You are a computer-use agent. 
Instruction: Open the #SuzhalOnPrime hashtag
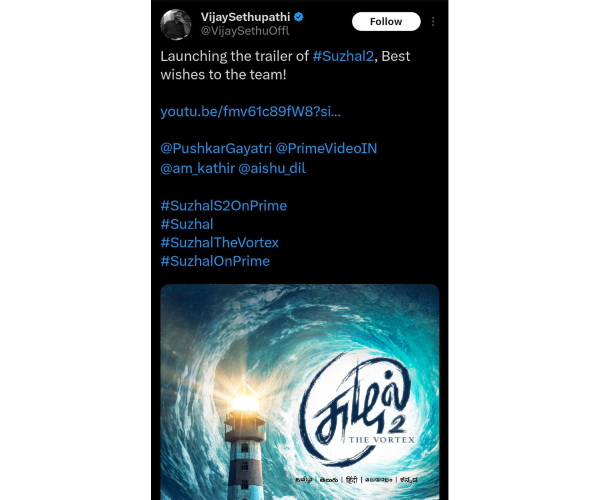215,261
